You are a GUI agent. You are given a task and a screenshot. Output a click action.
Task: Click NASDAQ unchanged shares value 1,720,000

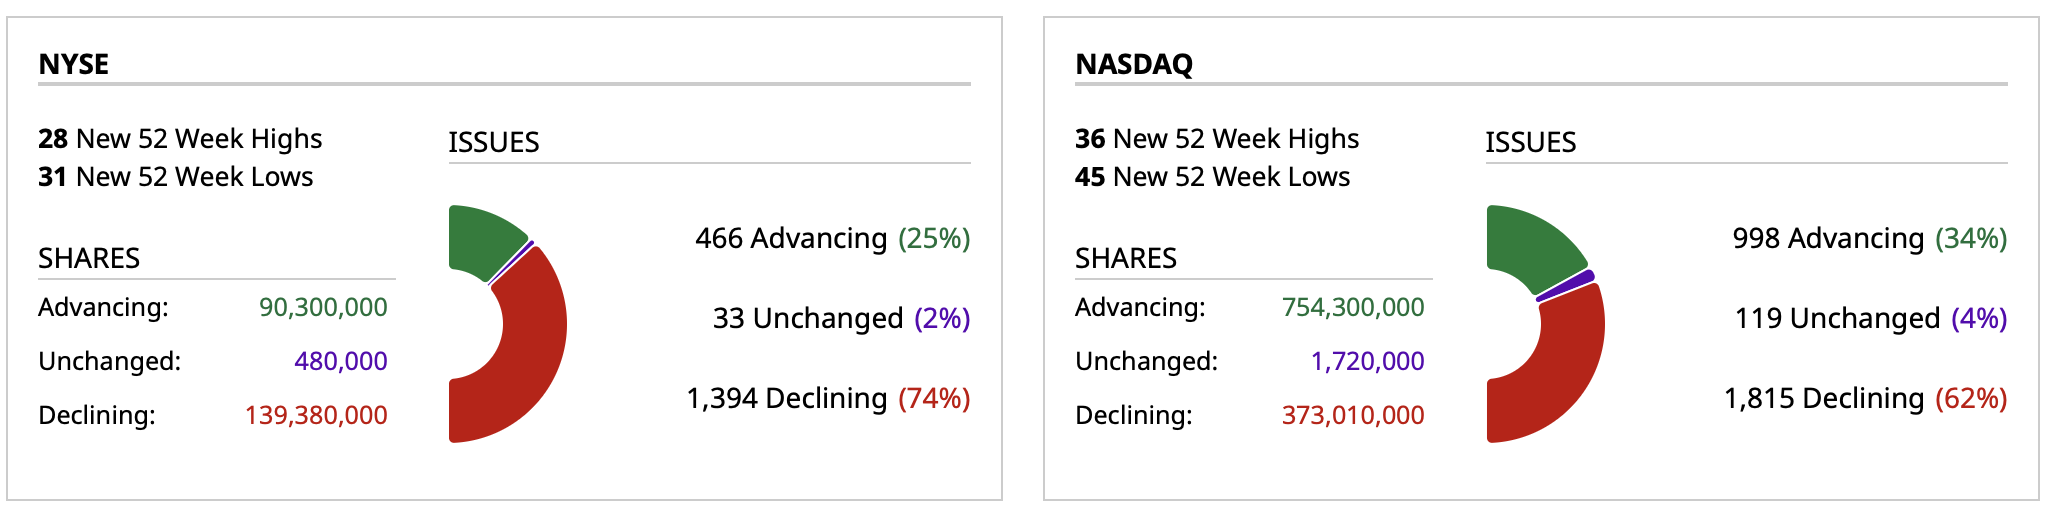coord(1367,361)
